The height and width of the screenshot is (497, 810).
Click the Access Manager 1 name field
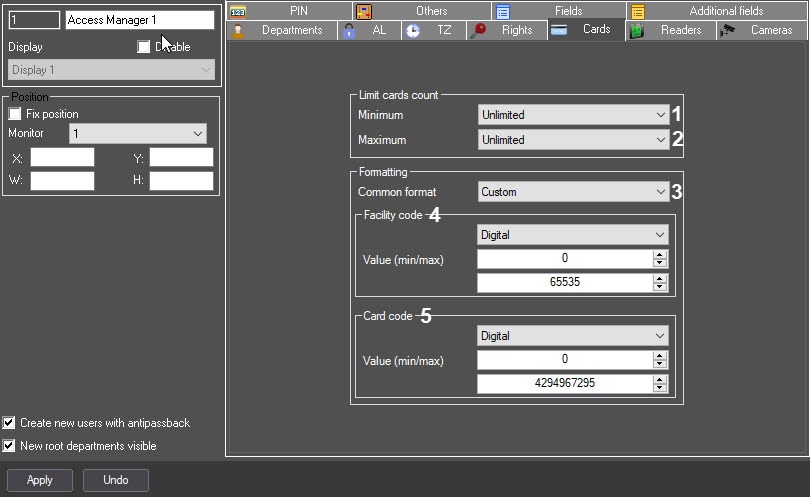pyautogui.click(x=139, y=20)
